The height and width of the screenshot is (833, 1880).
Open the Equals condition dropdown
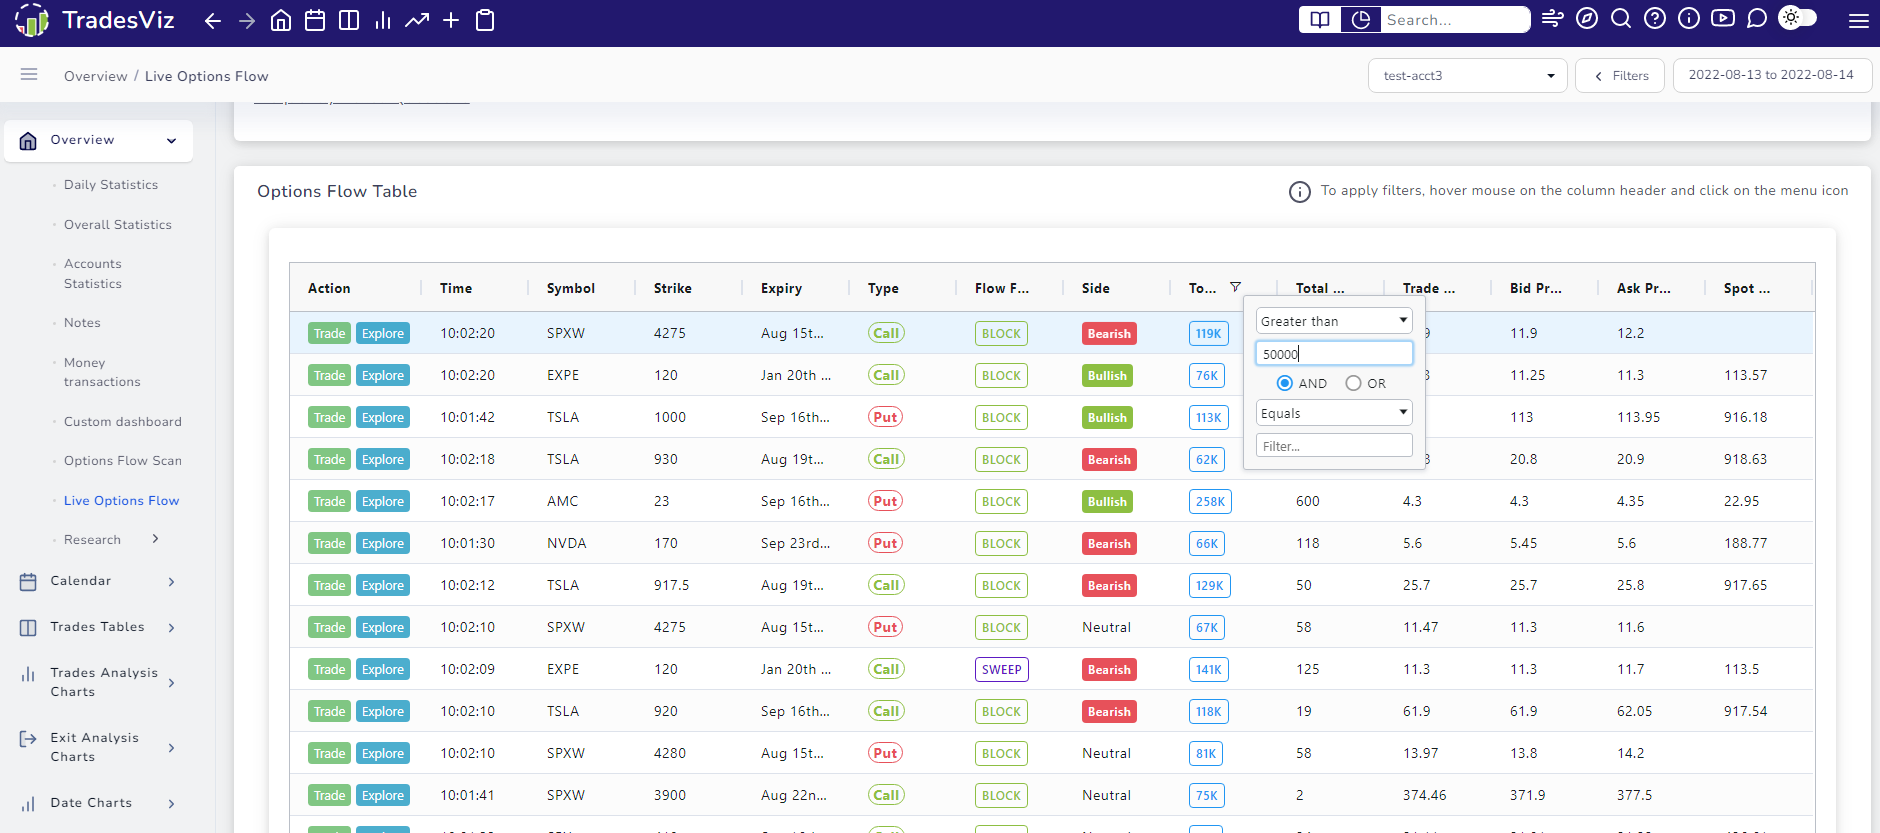tap(1334, 413)
